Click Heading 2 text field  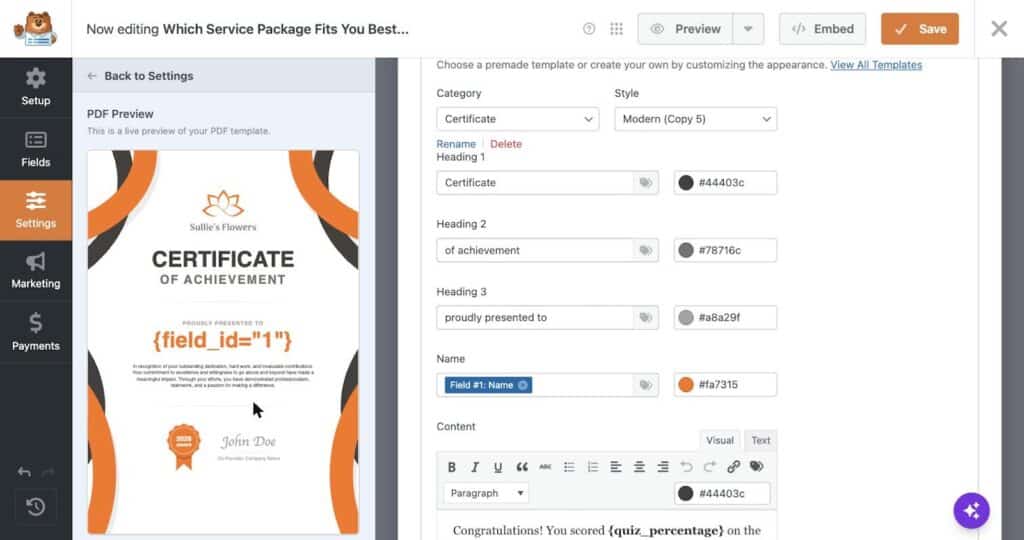click(x=536, y=250)
